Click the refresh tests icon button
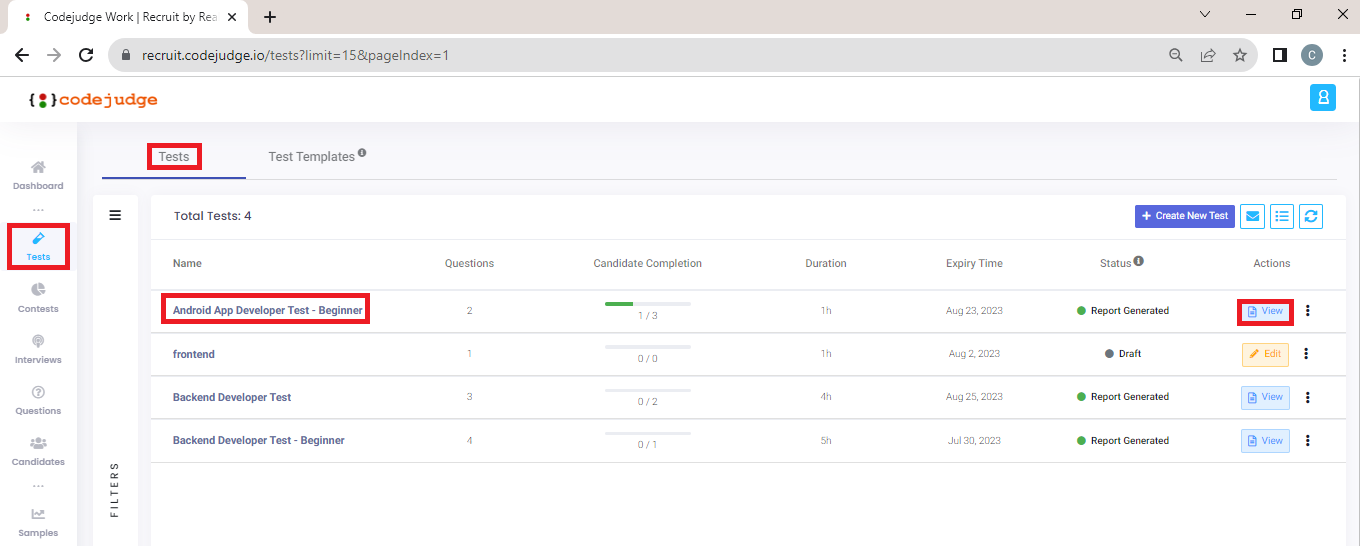1360x546 pixels. [x=1311, y=216]
